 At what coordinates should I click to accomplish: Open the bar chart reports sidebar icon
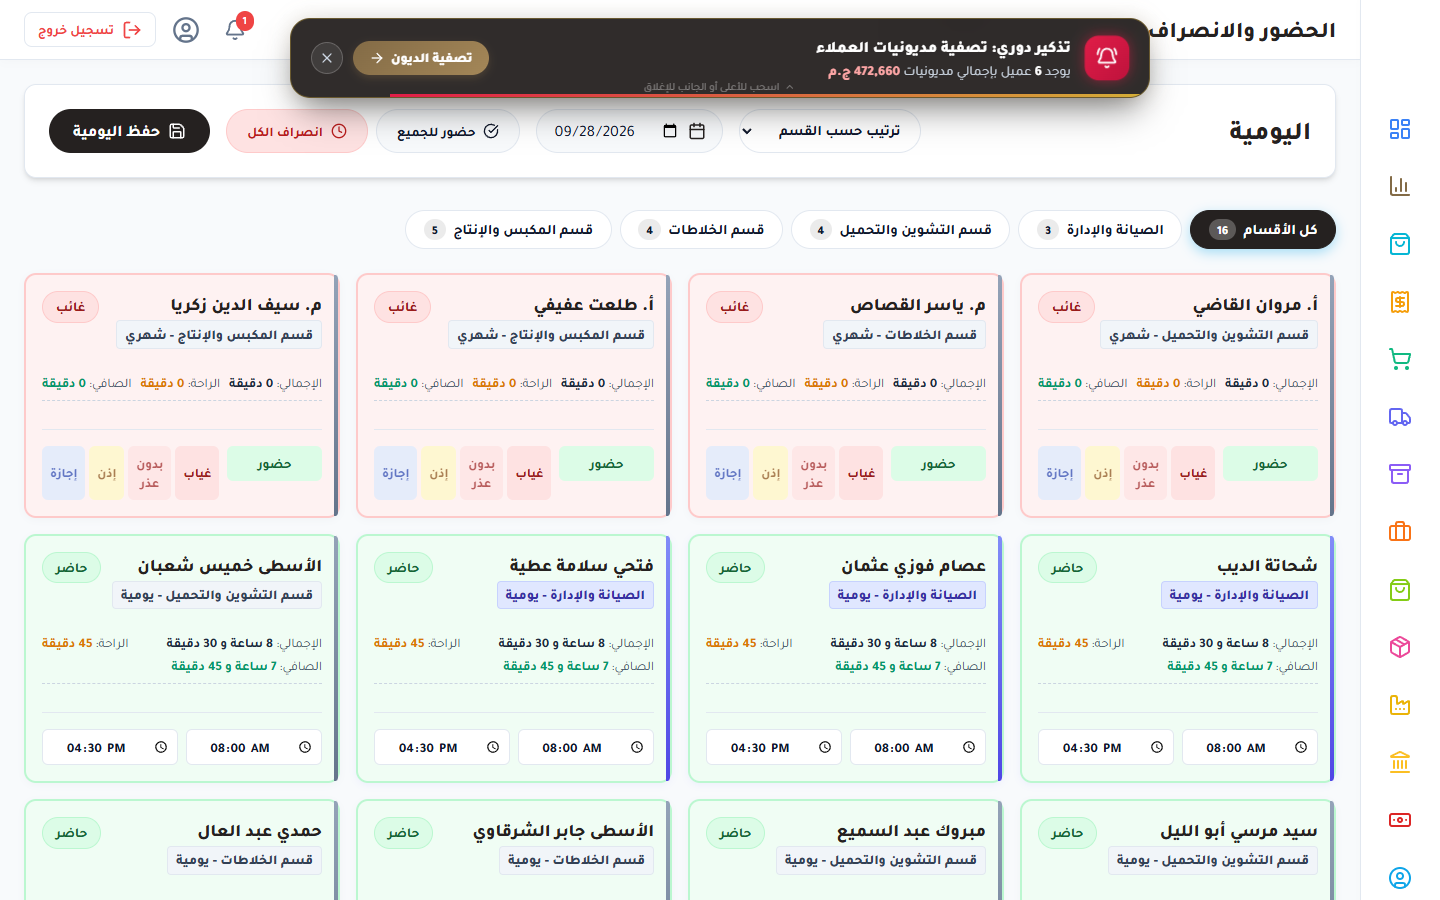(x=1400, y=186)
